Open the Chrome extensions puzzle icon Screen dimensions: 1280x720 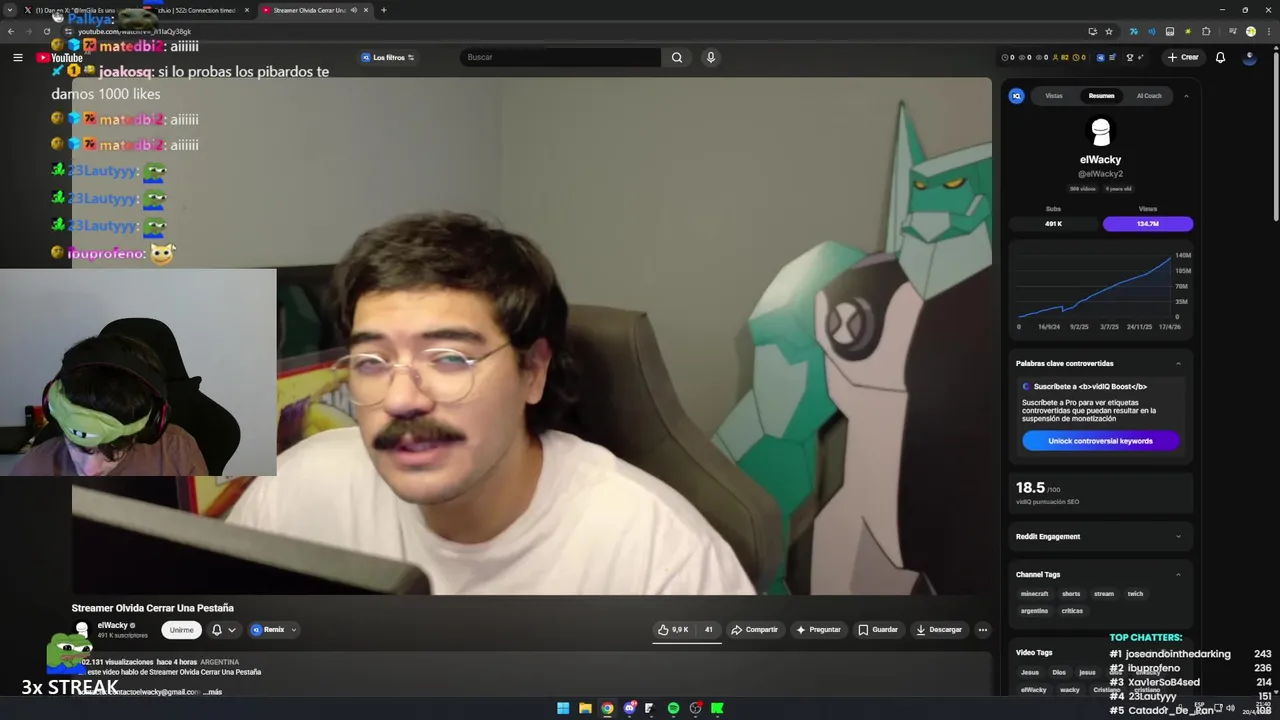(x=1206, y=31)
